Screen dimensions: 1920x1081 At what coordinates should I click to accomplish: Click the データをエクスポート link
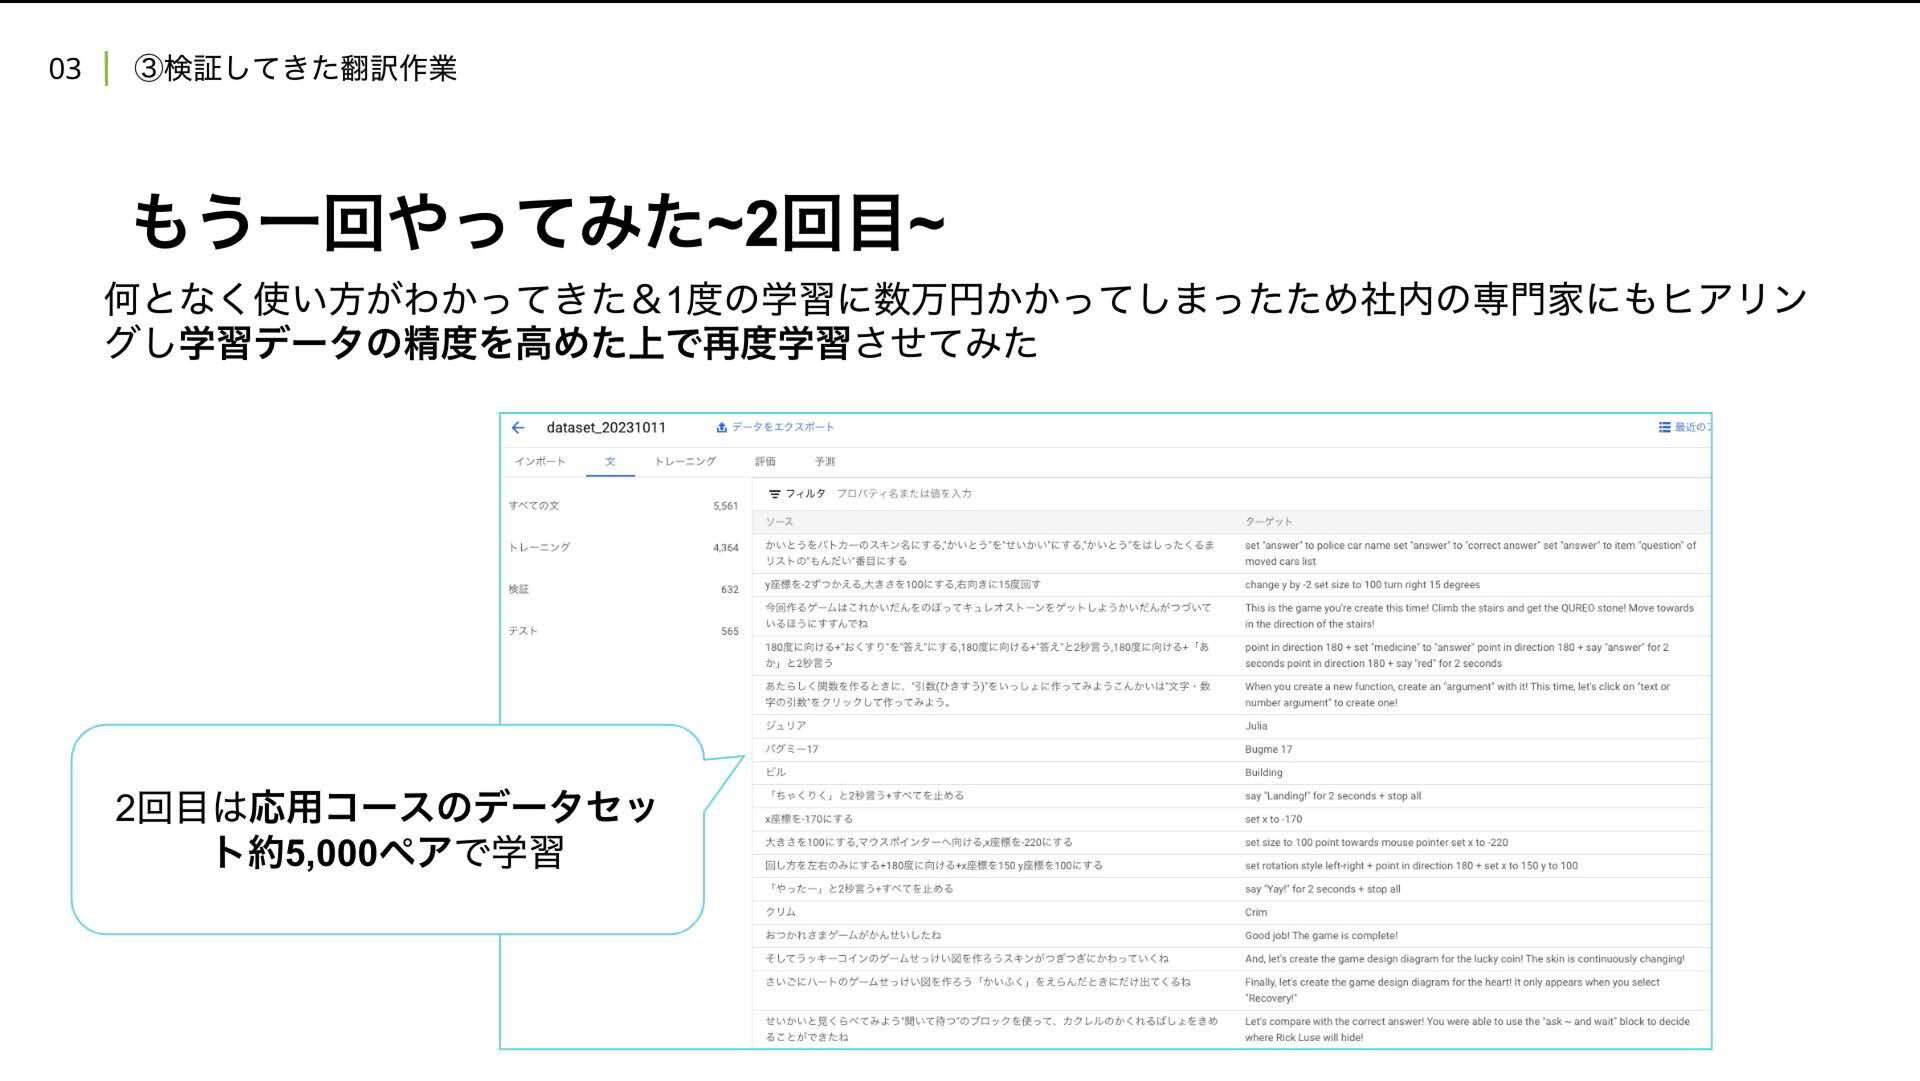783,427
